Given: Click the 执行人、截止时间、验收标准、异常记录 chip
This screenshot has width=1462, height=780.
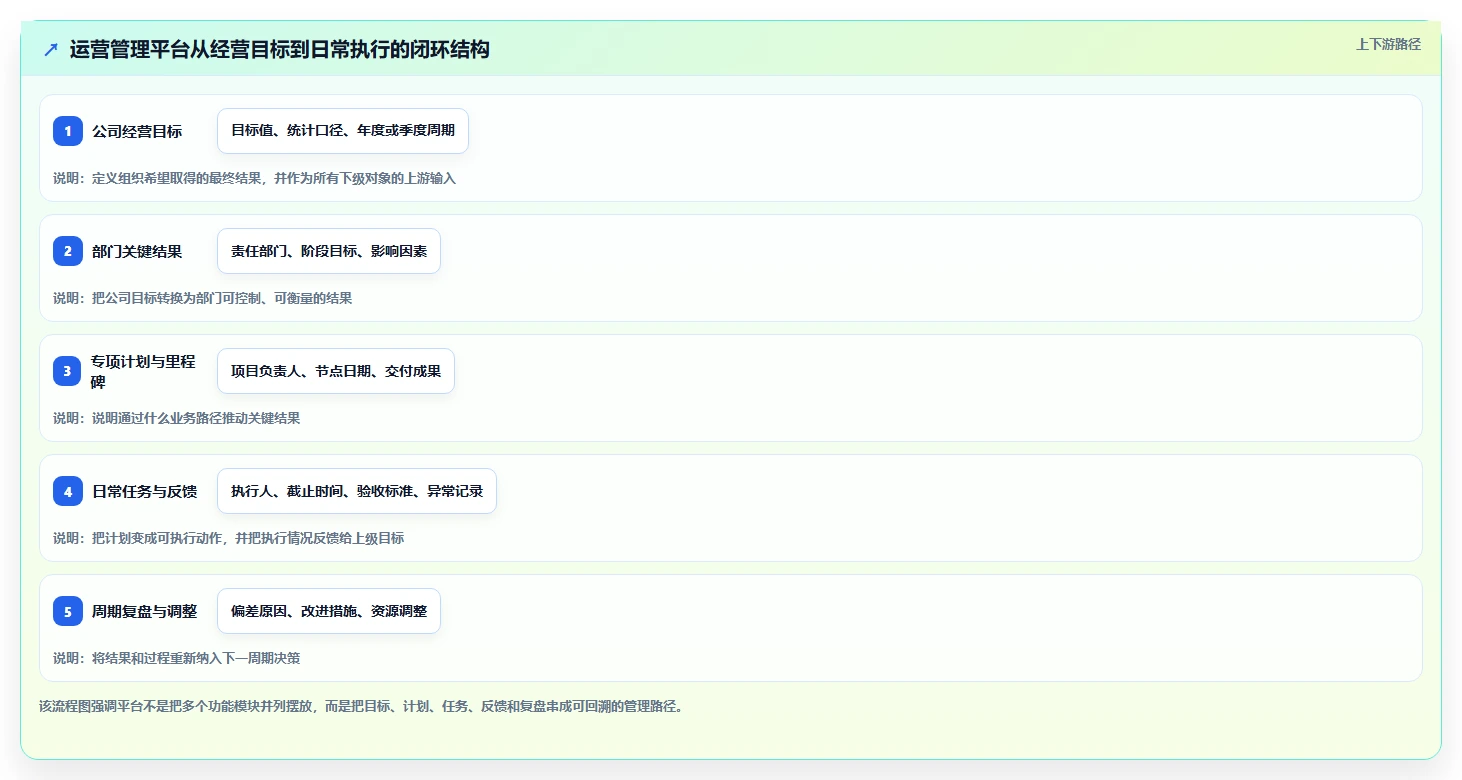Looking at the screenshot, I should coord(357,491).
